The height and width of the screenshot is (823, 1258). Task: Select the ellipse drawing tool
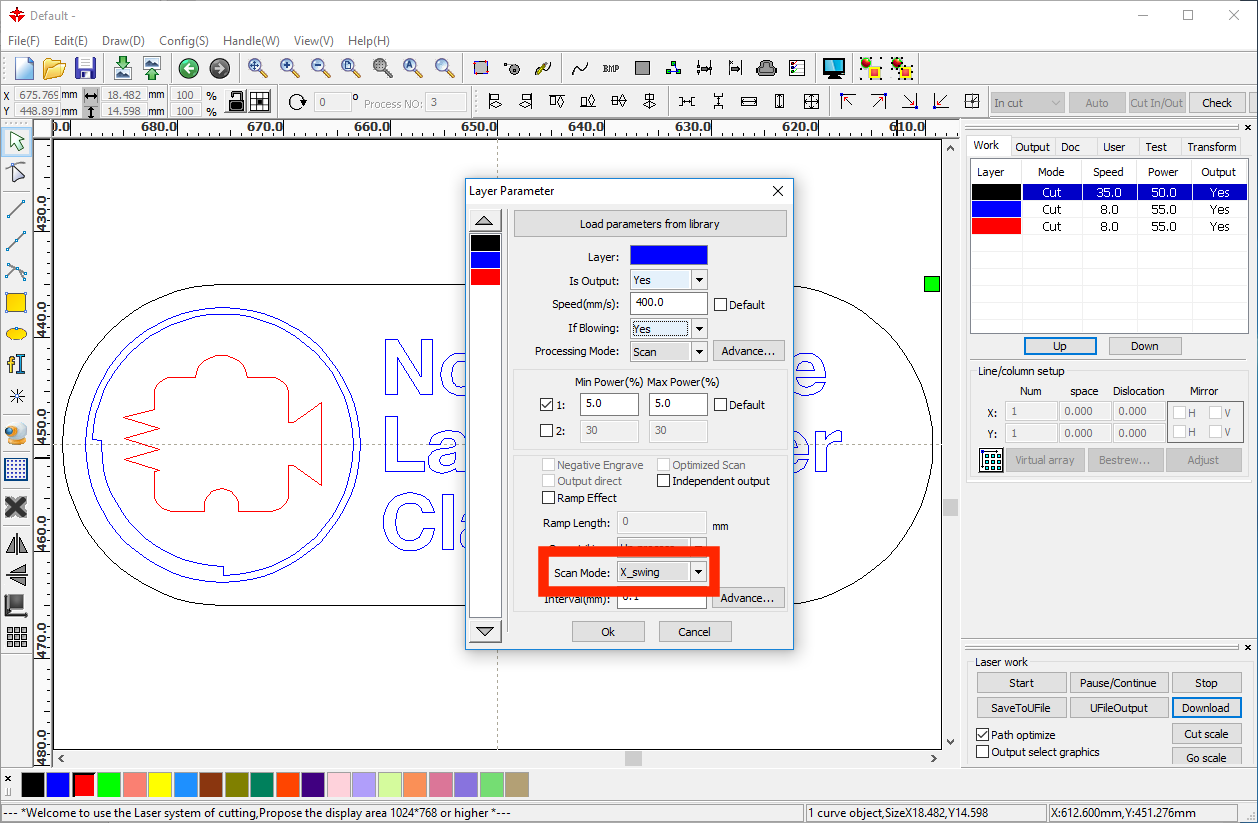(x=16, y=333)
